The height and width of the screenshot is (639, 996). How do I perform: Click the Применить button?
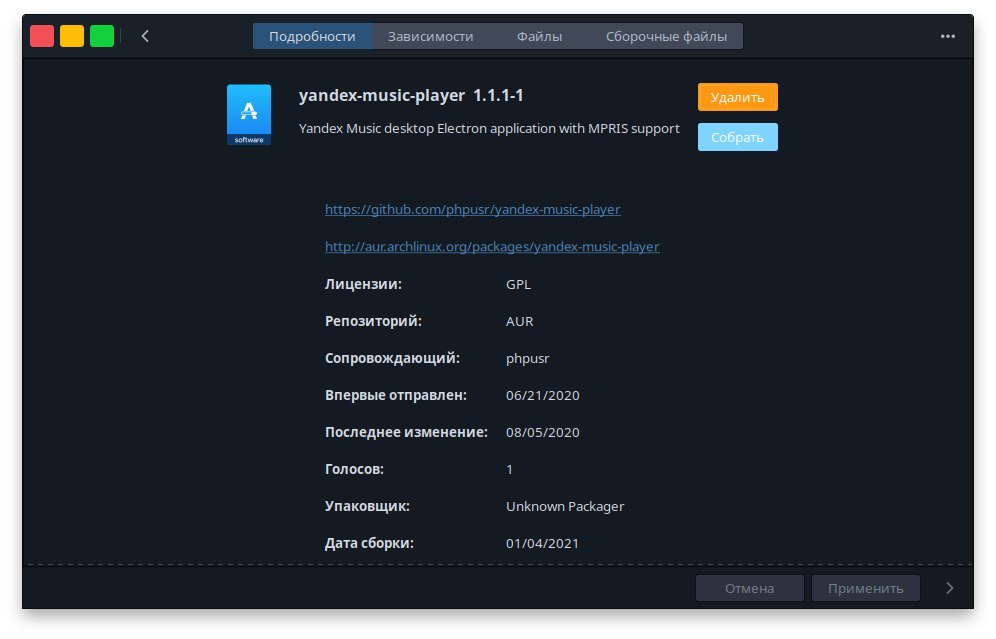[x=866, y=588]
